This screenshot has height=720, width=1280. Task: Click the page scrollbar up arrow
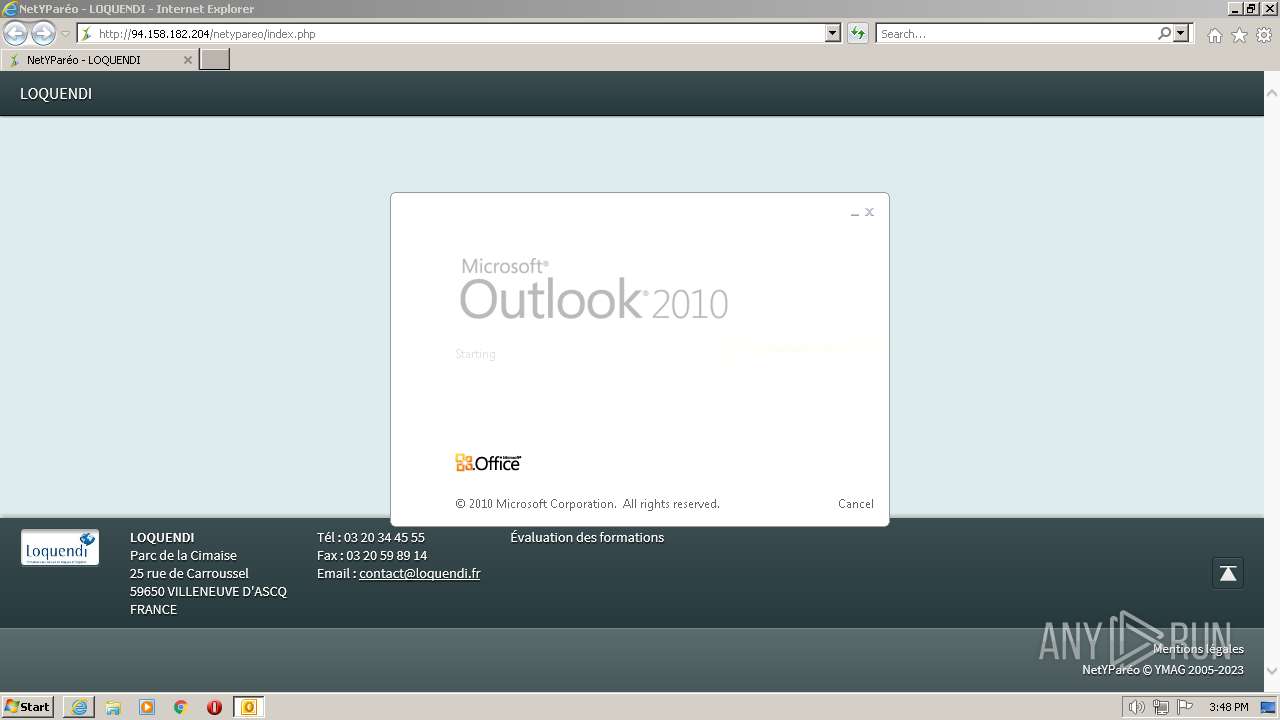tap(1272, 93)
